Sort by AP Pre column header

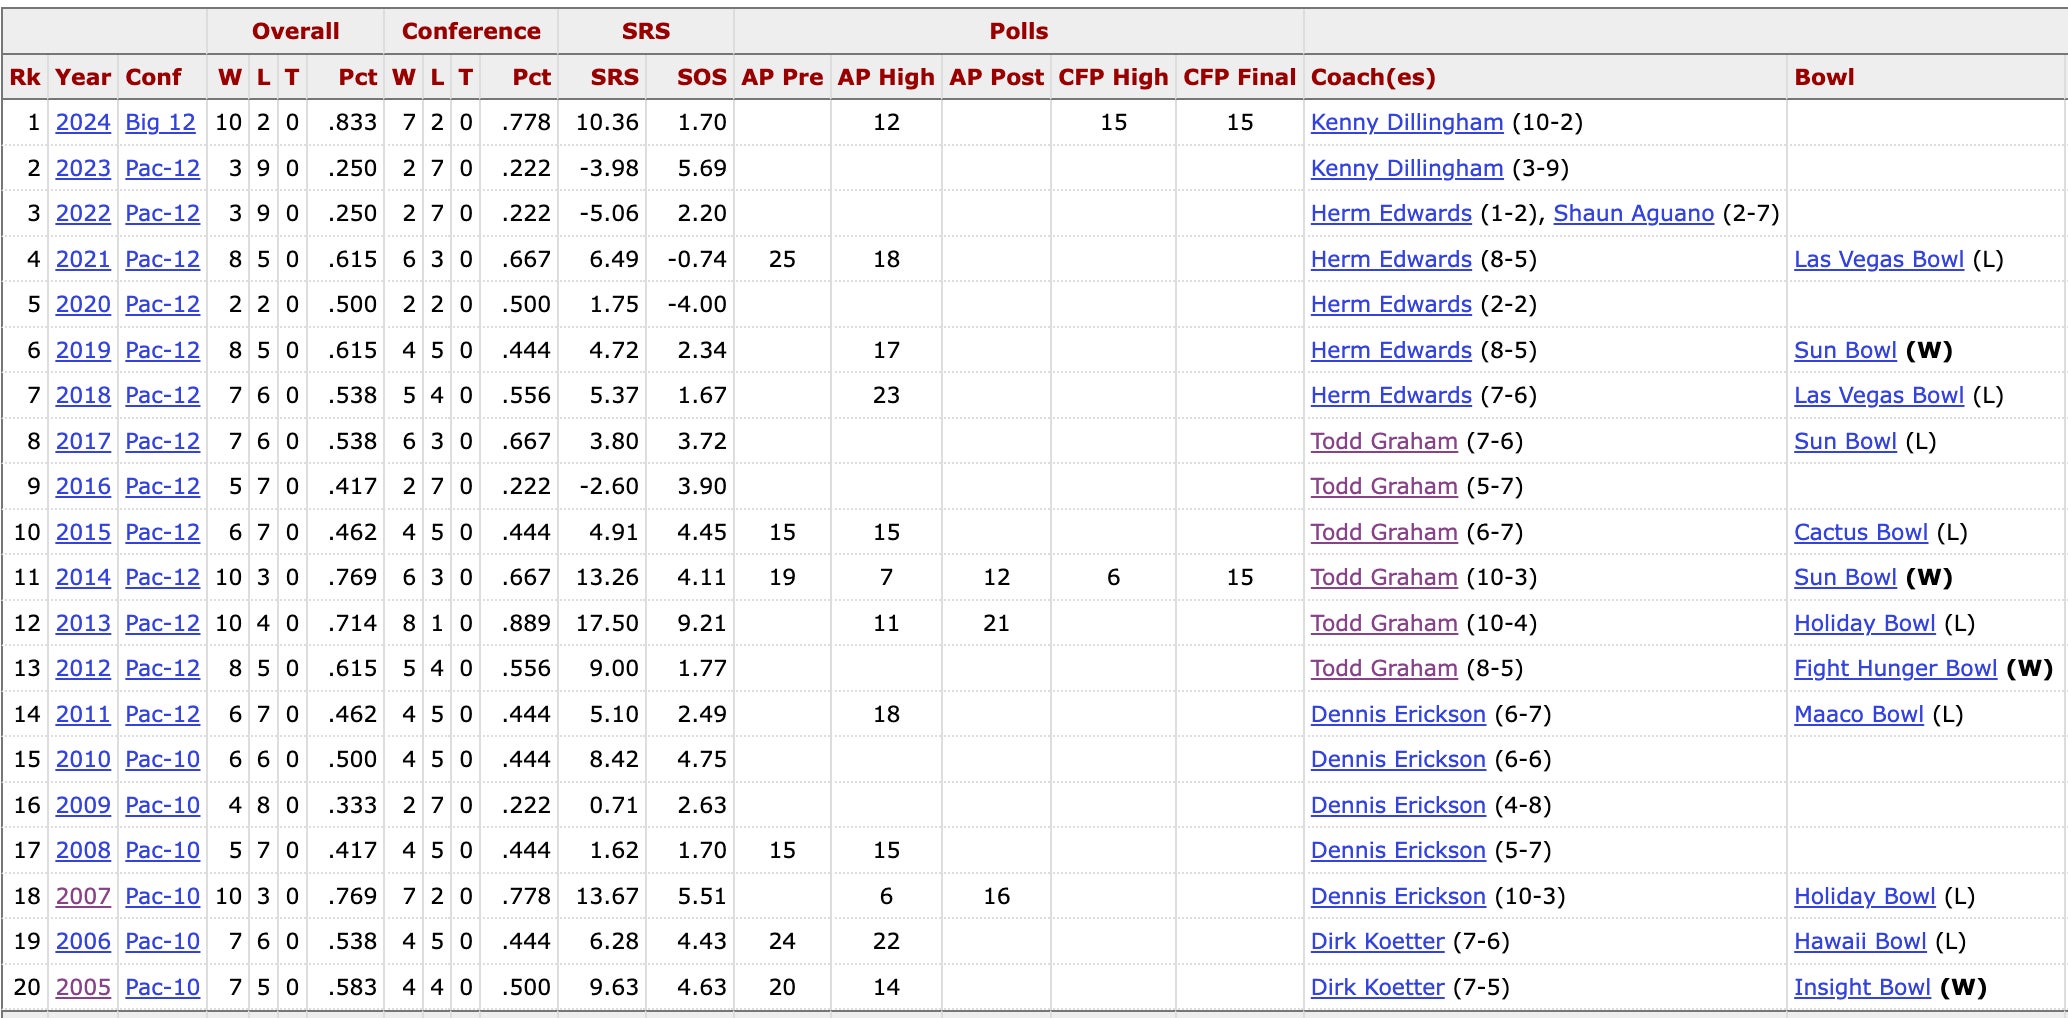pyautogui.click(x=782, y=77)
